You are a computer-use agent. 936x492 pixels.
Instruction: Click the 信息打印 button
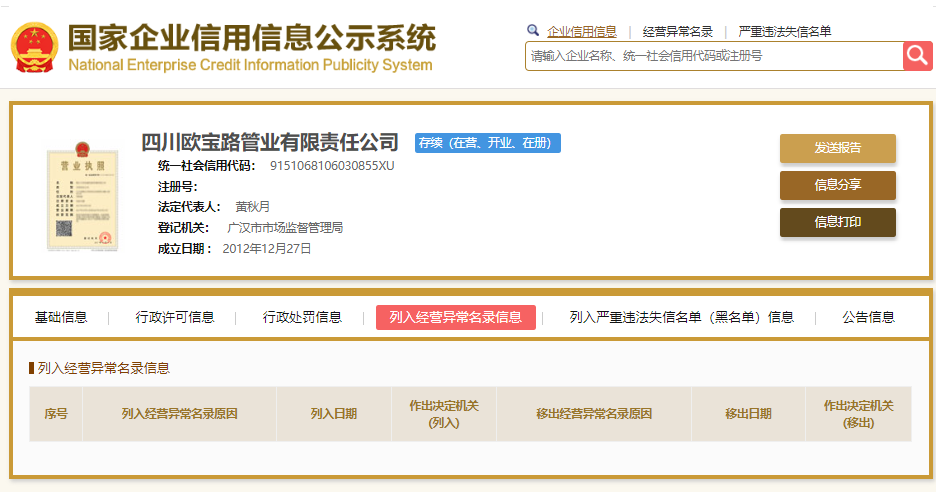[838, 222]
